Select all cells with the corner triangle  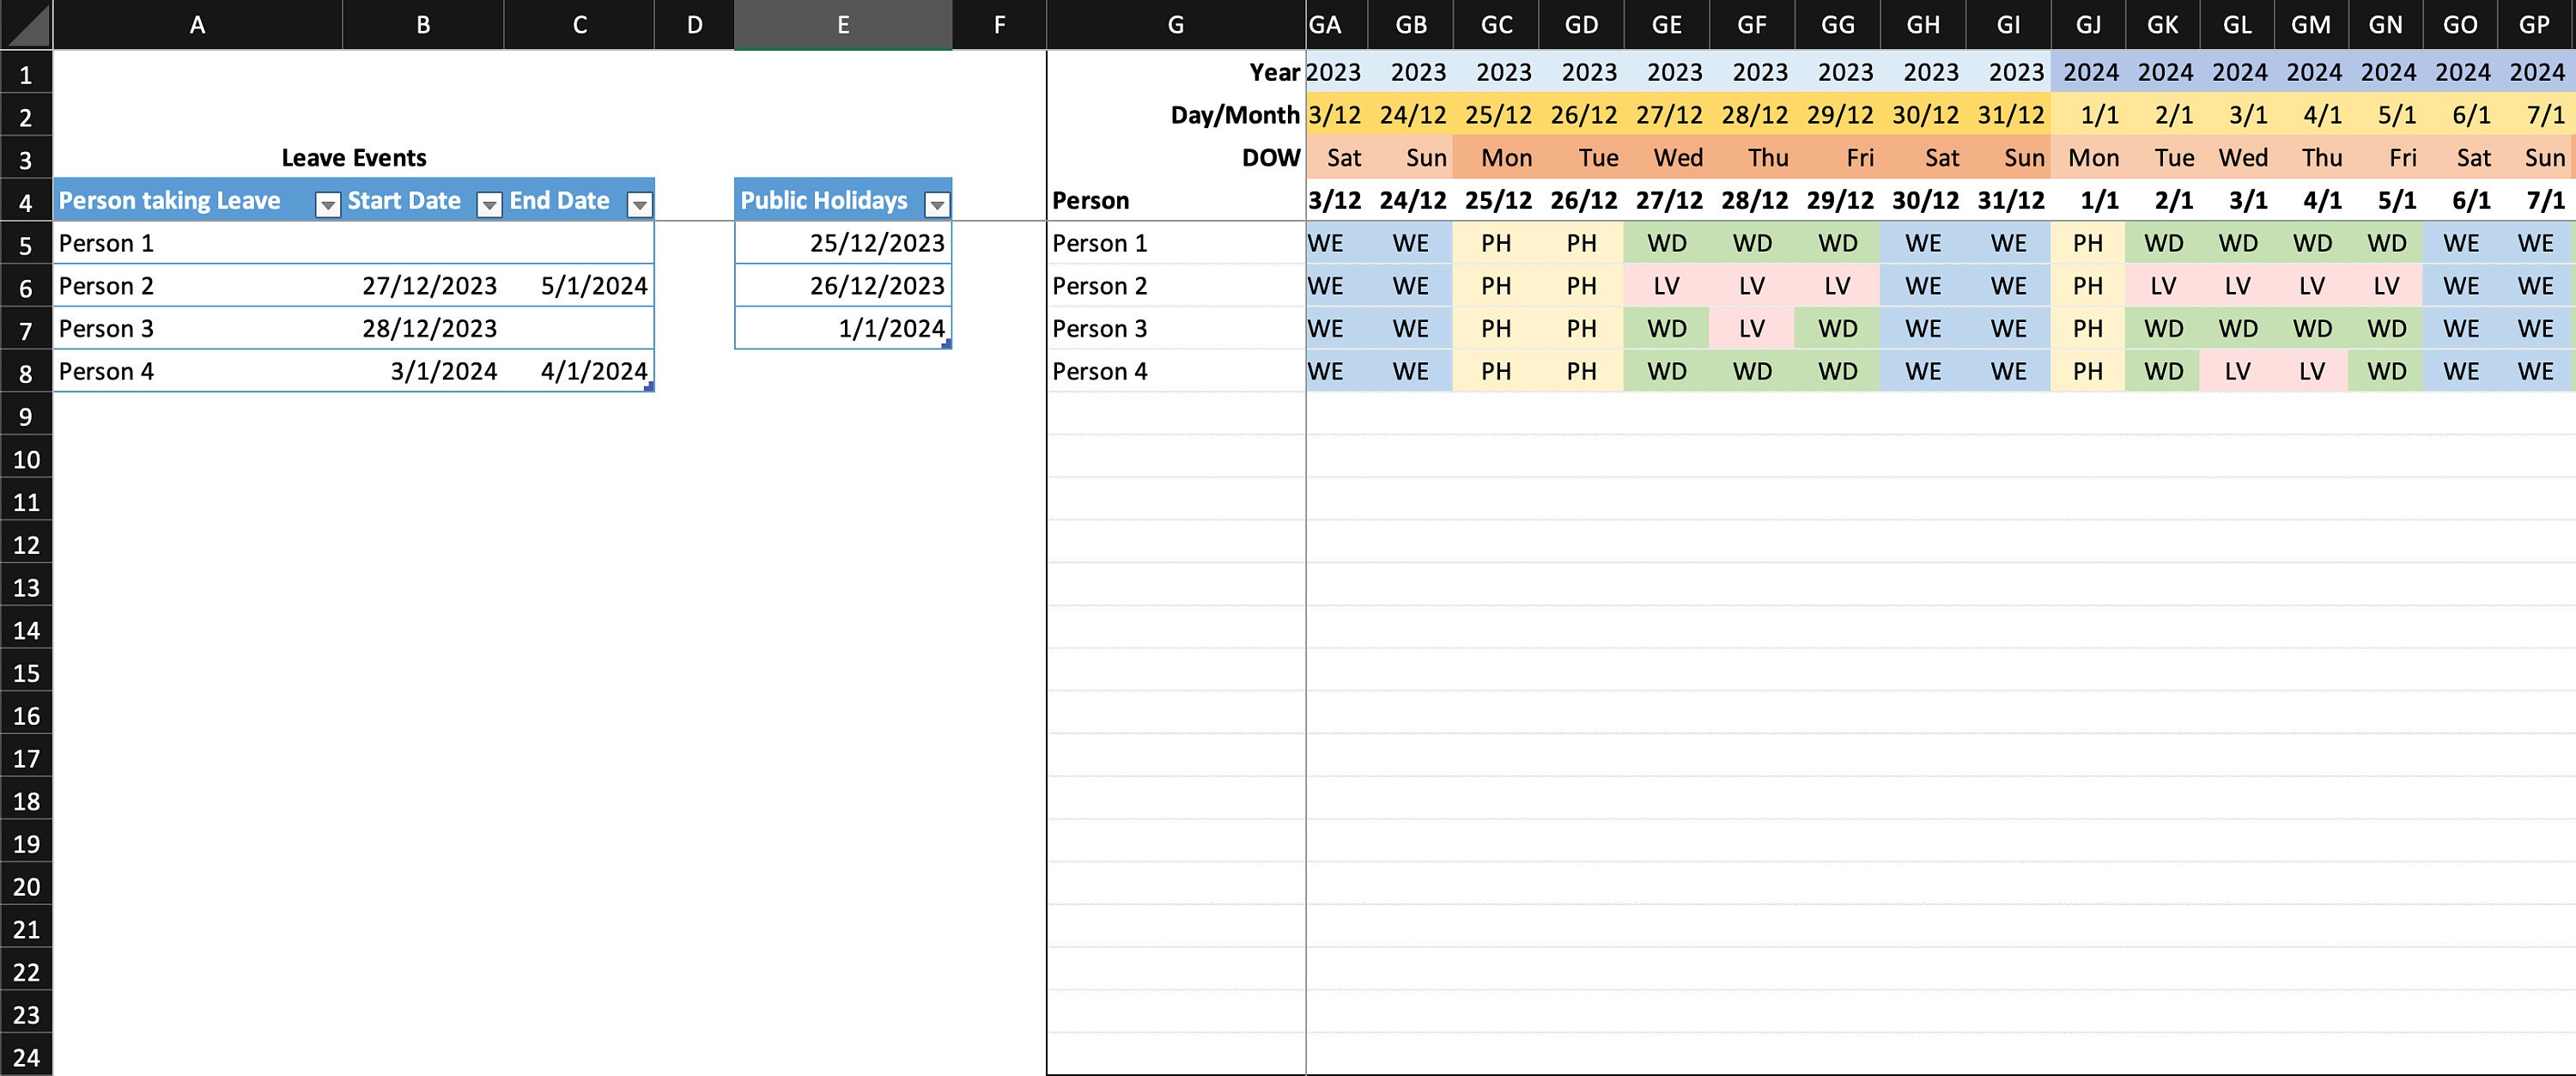27,24
